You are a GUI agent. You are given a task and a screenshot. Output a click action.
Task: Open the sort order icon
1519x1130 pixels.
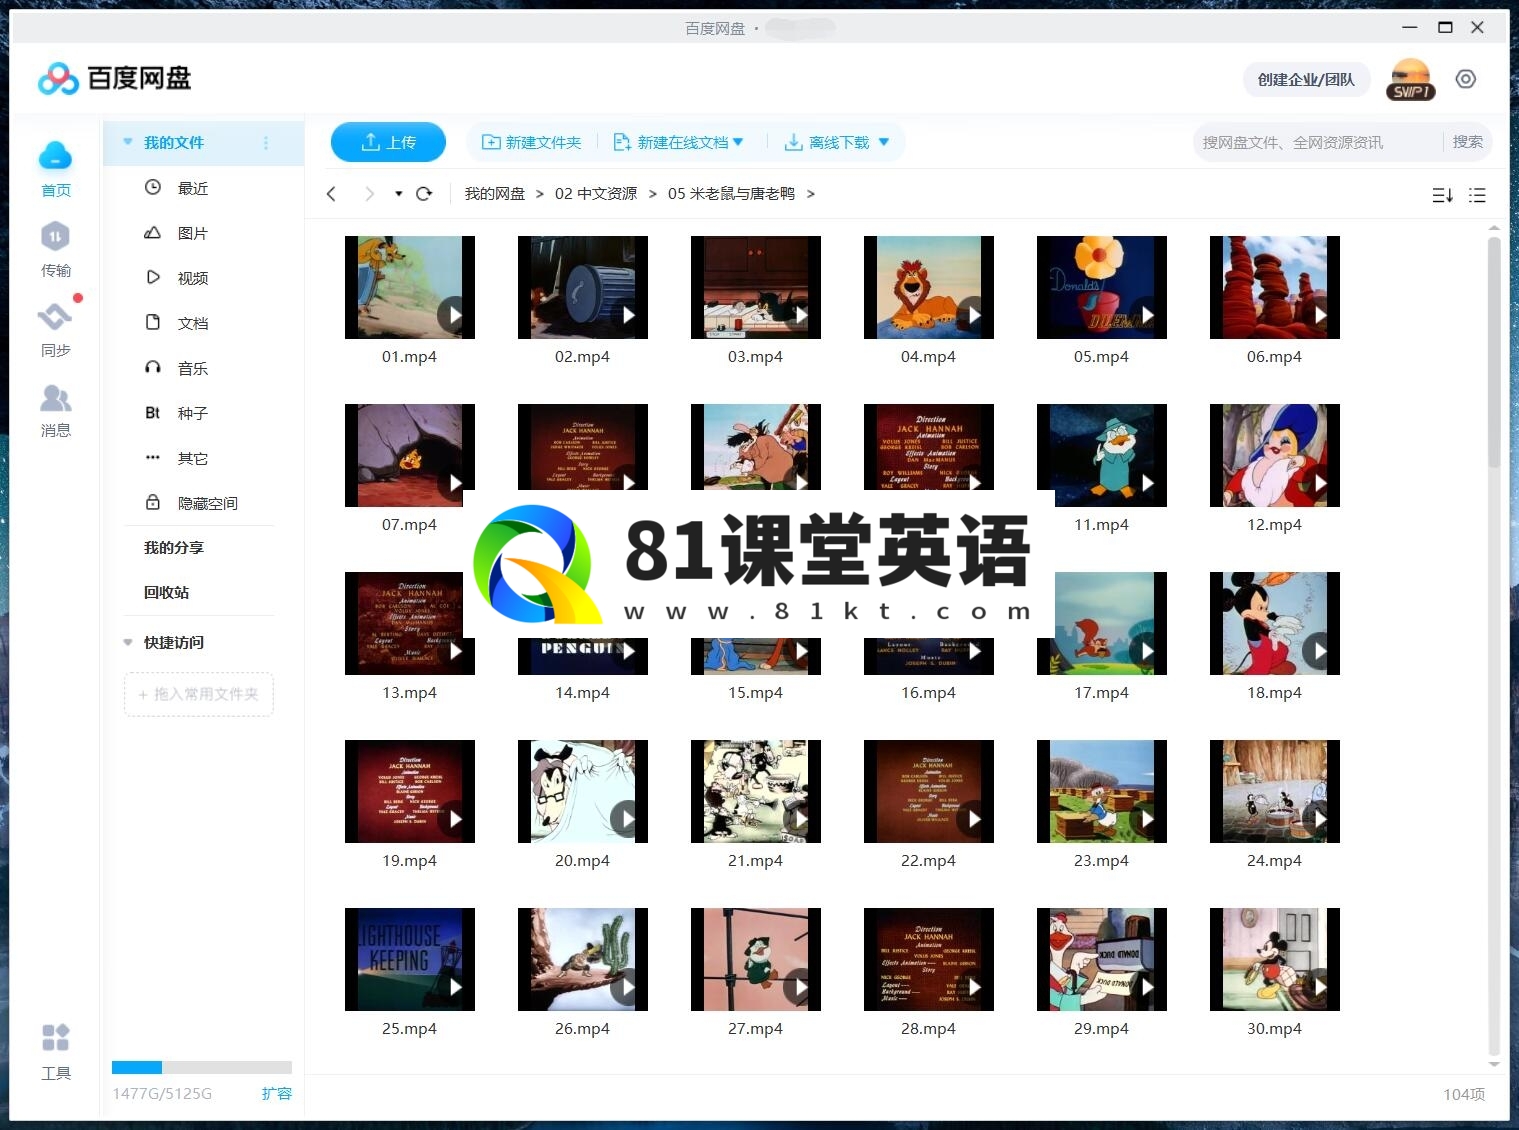click(x=1442, y=195)
